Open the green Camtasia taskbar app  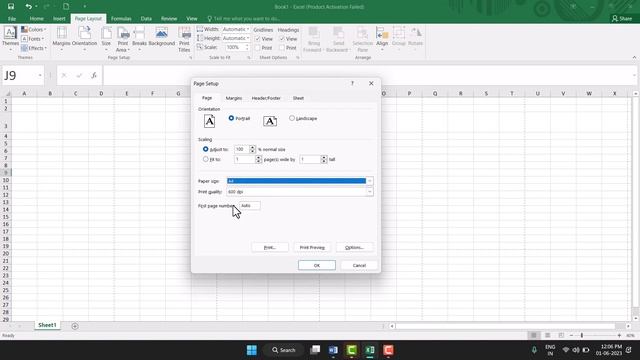pos(351,350)
